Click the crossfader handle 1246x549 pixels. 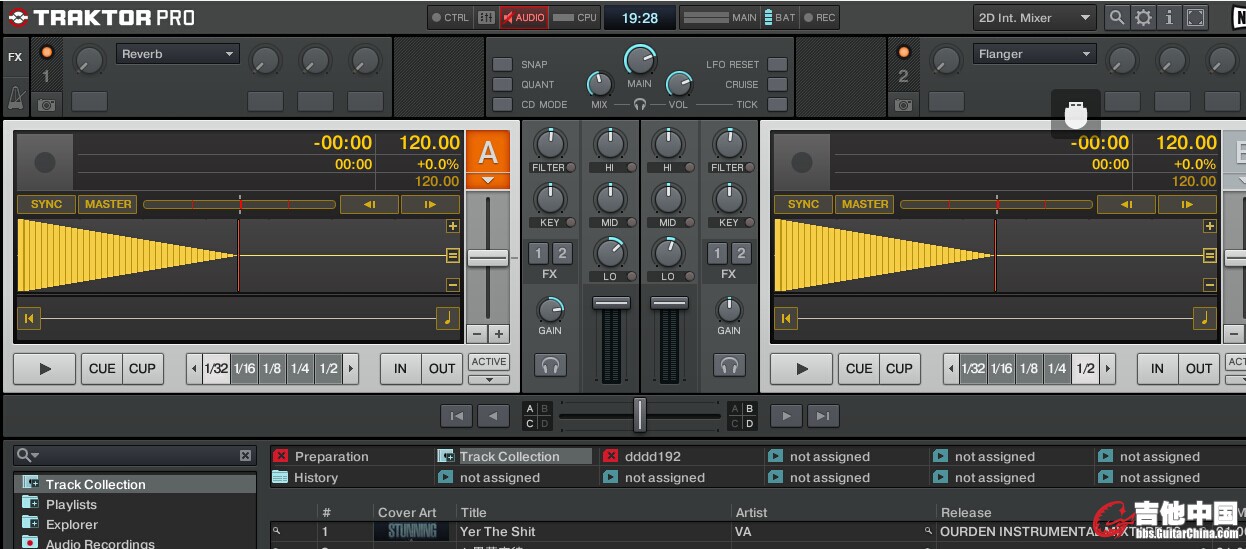click(640, 414)
